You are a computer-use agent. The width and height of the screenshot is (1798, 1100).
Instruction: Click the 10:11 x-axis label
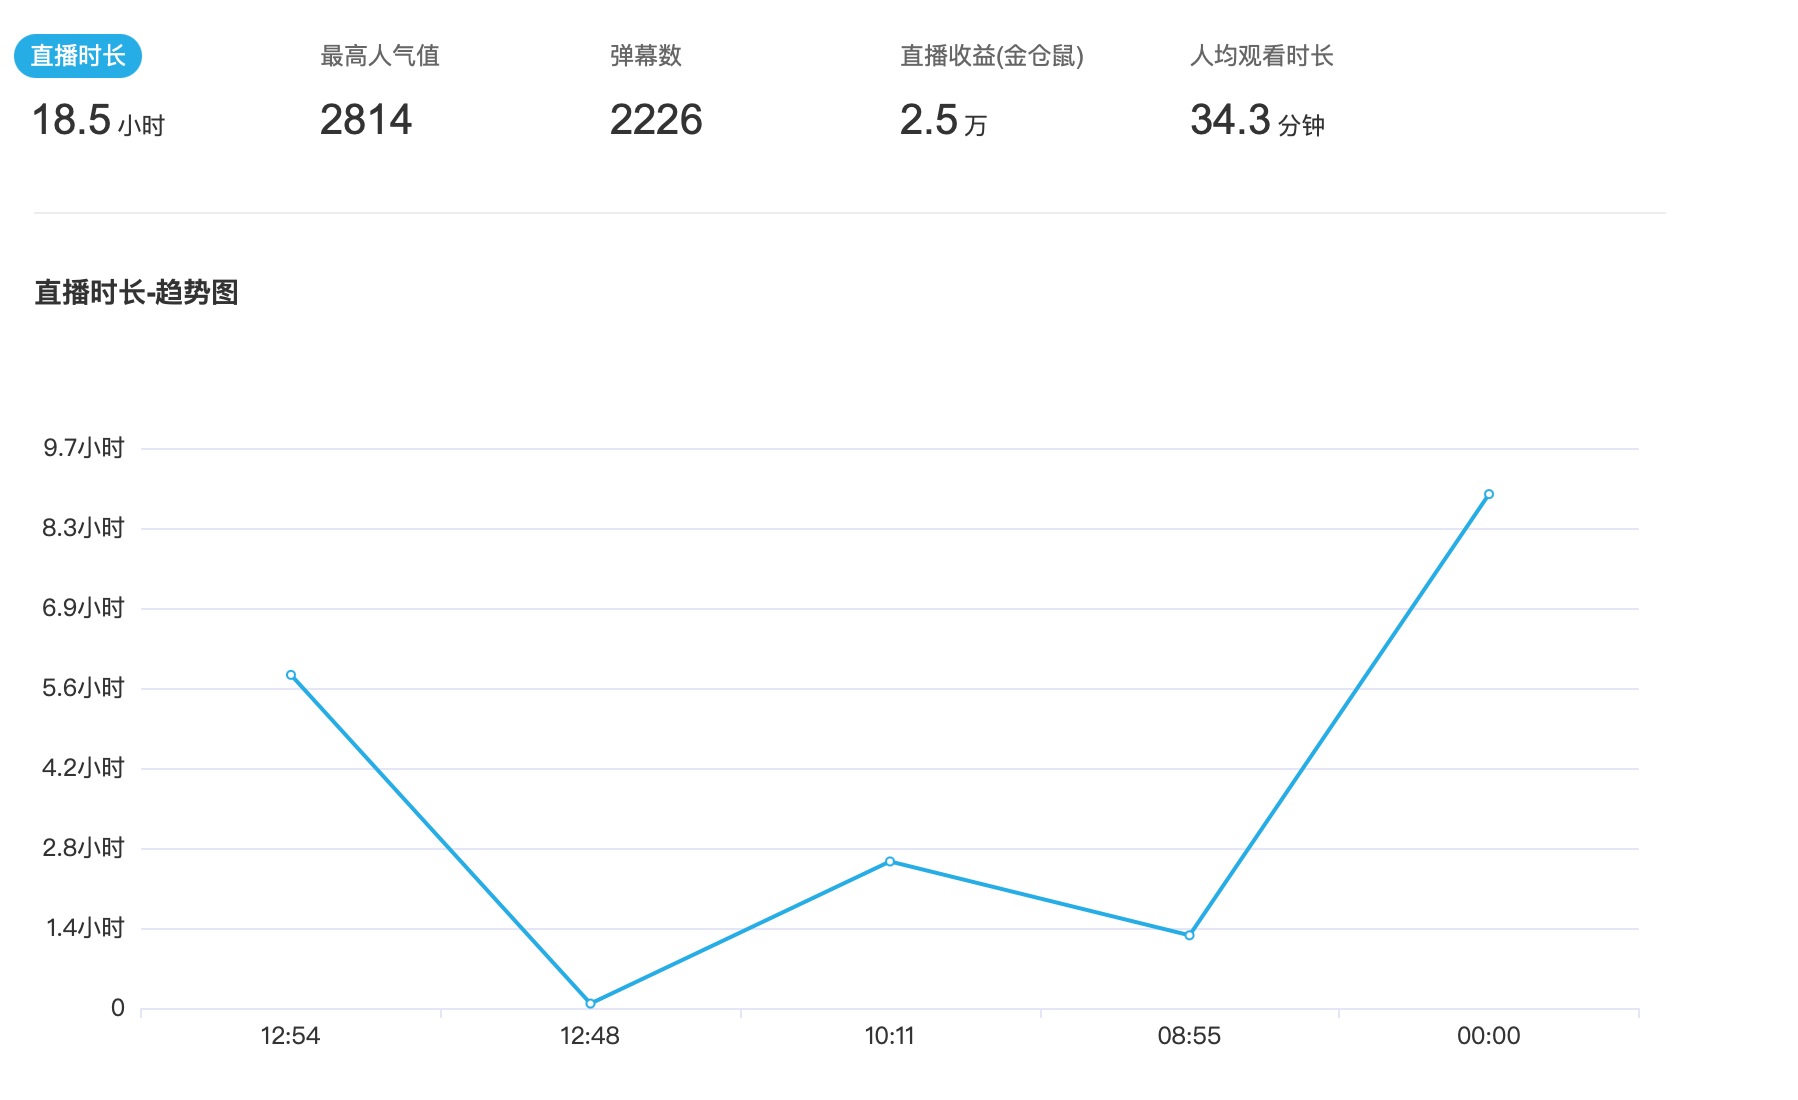(x=889, y=1036)
